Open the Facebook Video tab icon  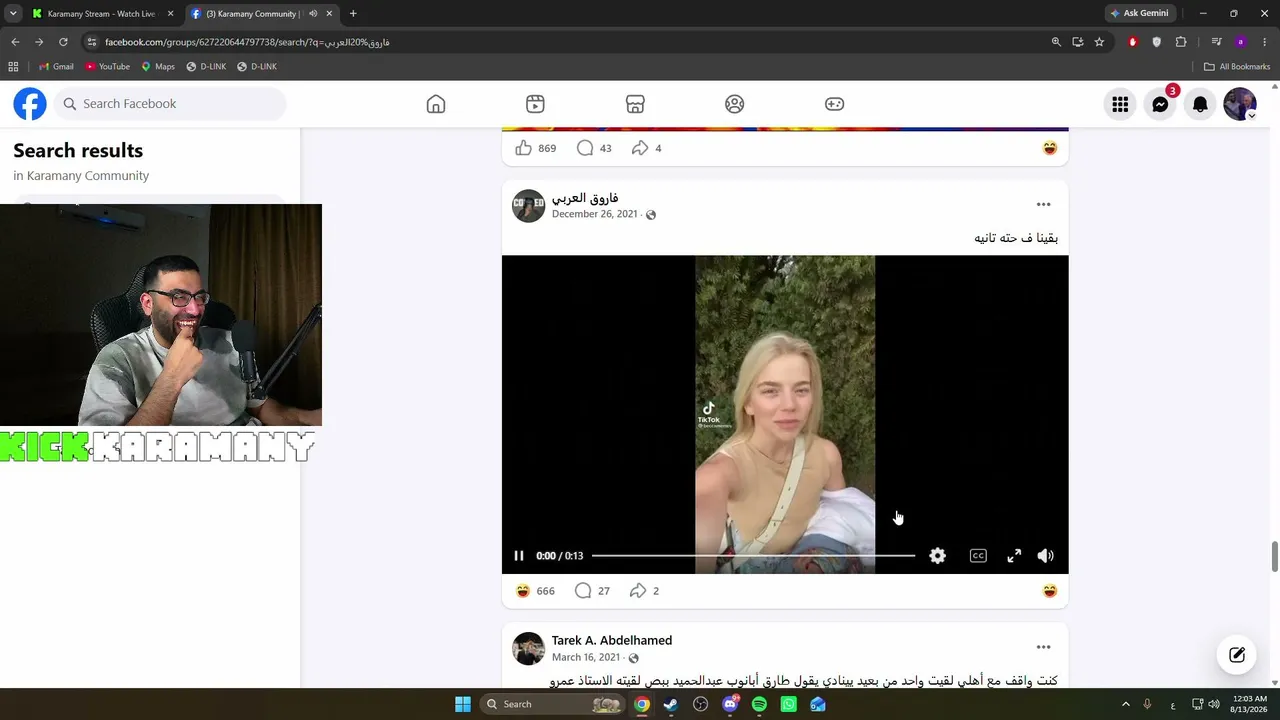pyautogui.click(x=535, y=104)
